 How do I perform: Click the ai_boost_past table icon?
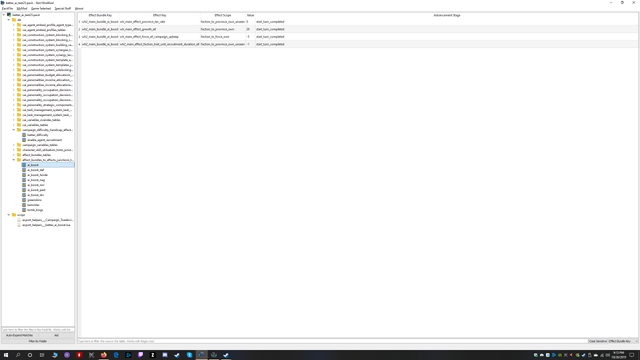pos(24,190)
